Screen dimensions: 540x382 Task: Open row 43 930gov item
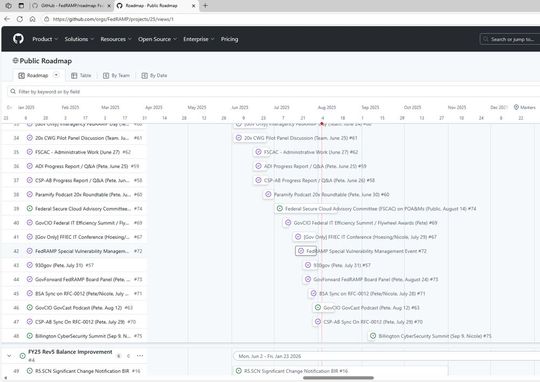[x=59, y=265]
